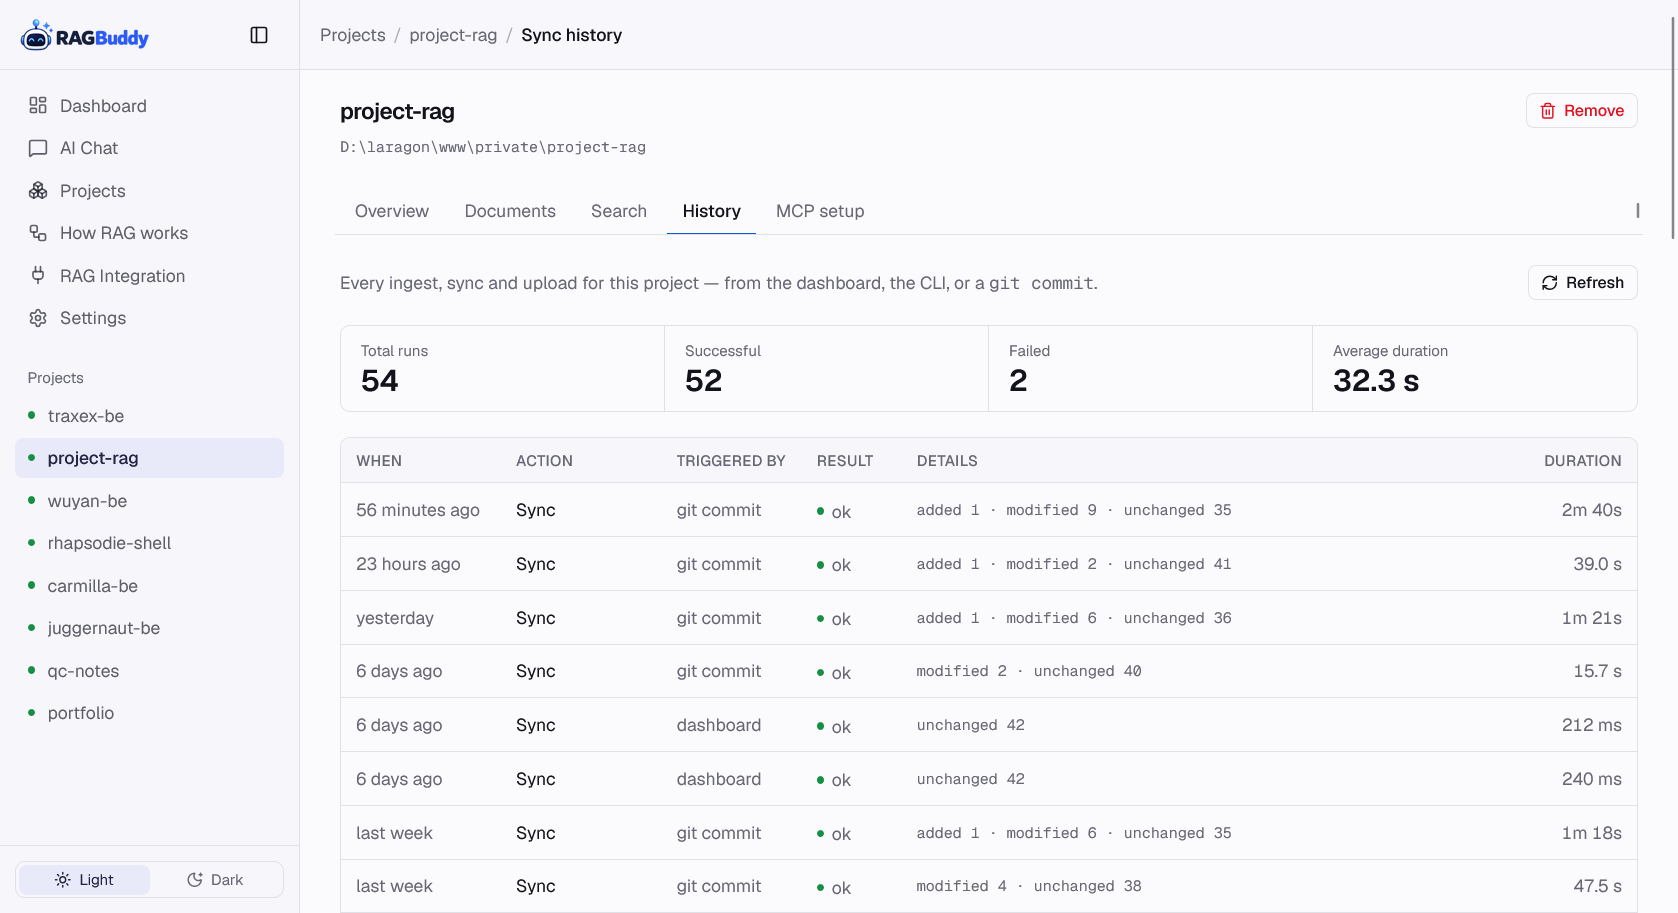Click the 'yesterday' sync row
Viewport: 1678px width, 913px height.
(x=989, y=618)
